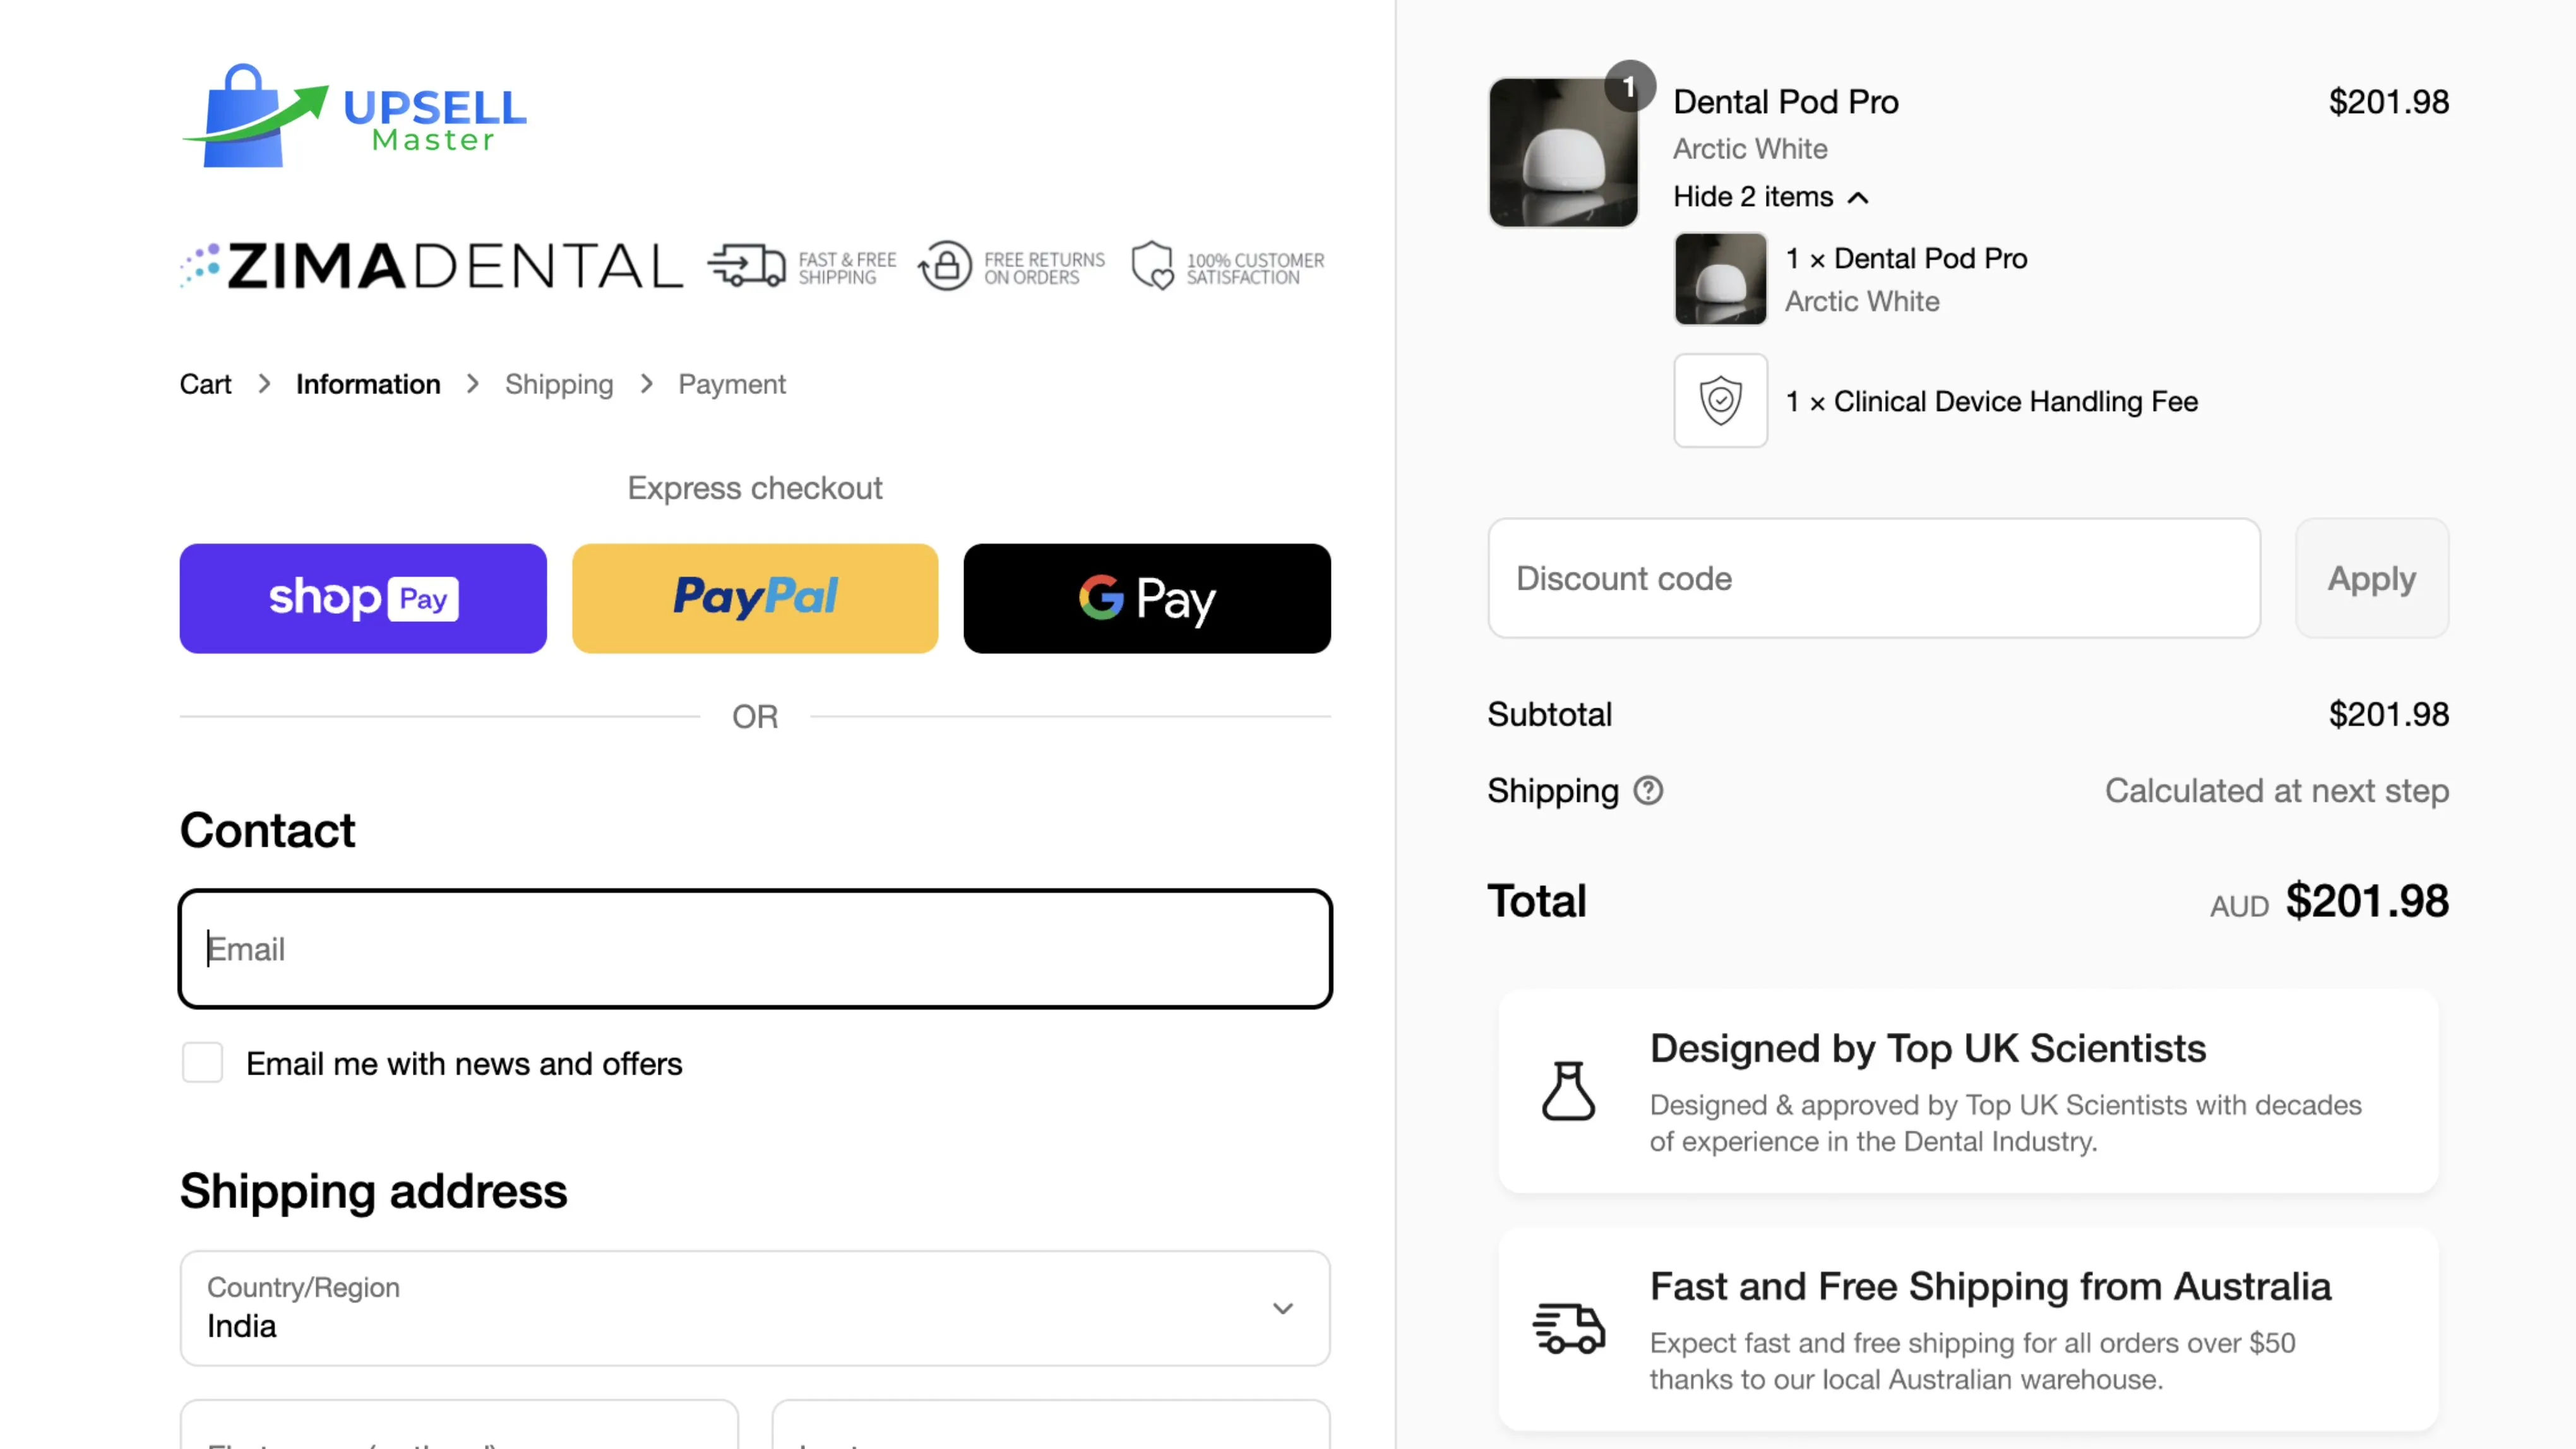Go back to Cart breadcrumb
2576x1449 pixels.
(x=205, y=384)
